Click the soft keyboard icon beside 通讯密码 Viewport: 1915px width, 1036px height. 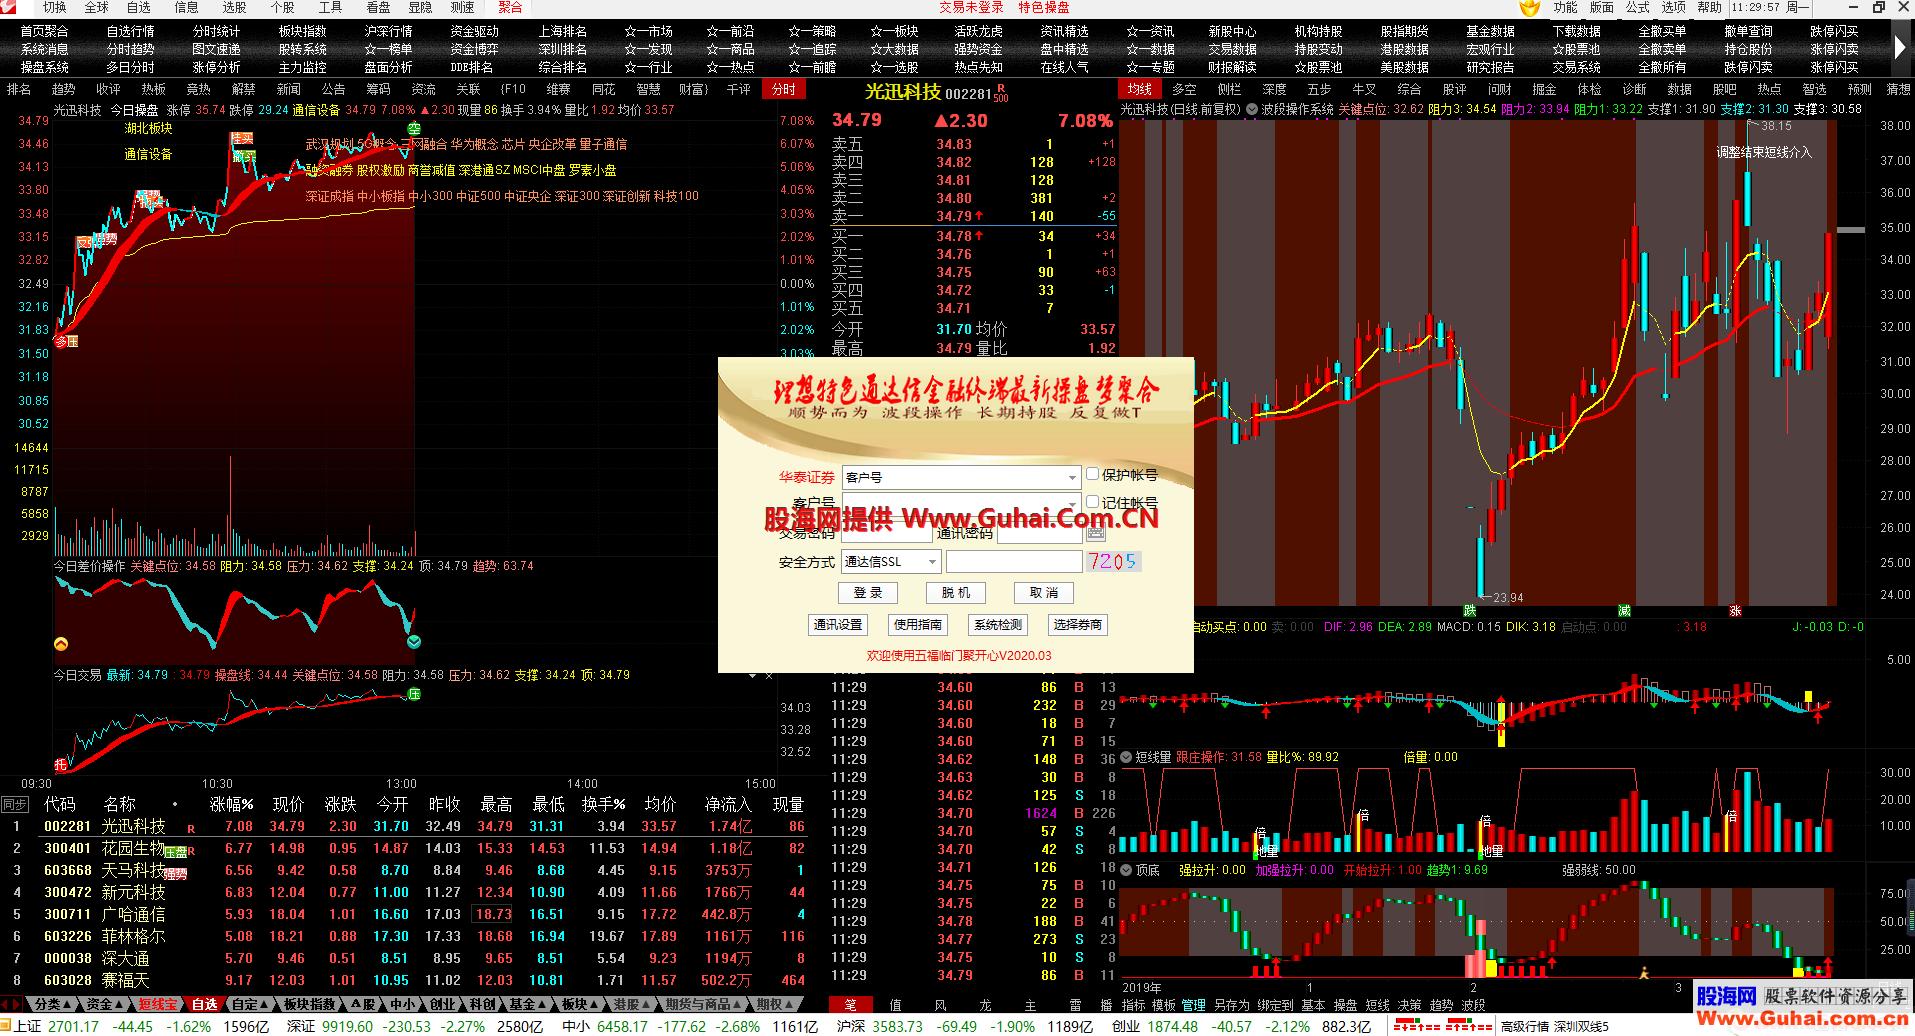click(1096, 533)
